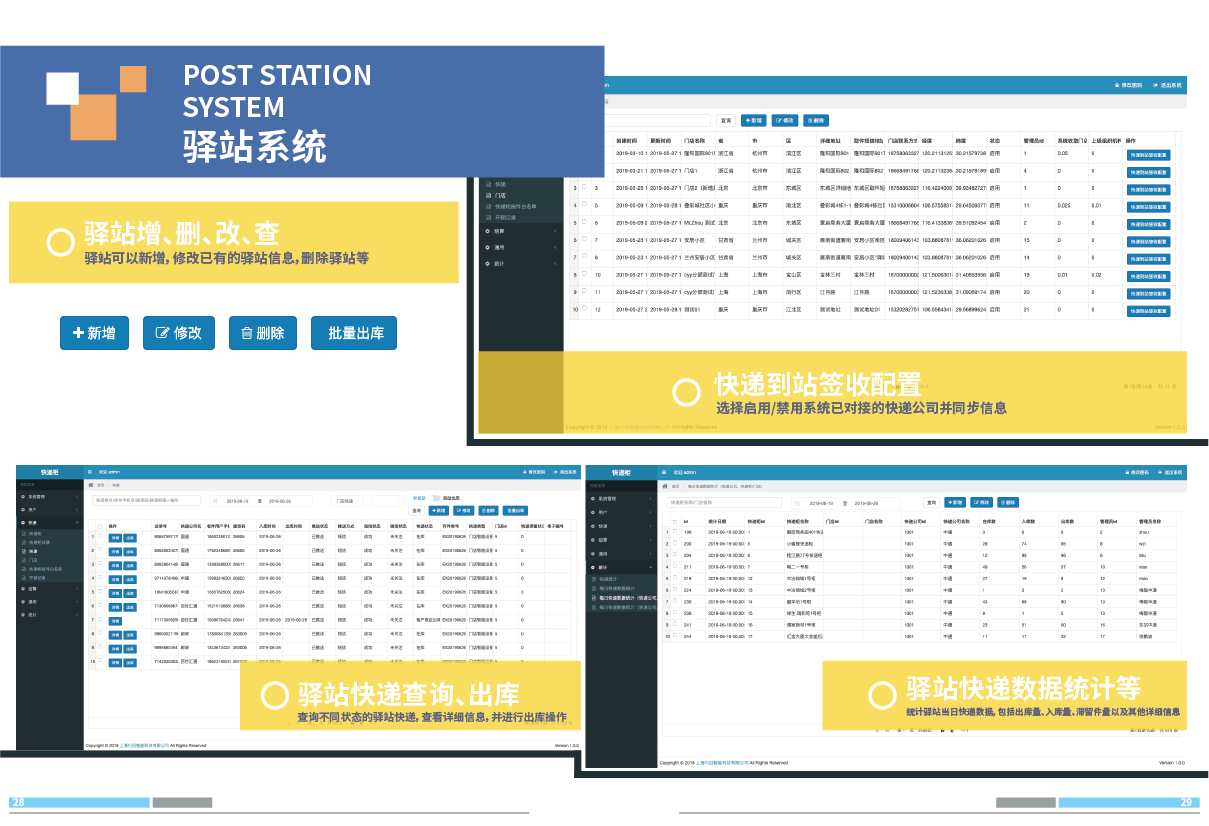Viewport: 1209px width, 826px height.
Task: Click the large 修改 button below the 驿站增、删、改、查 banner
Action: coord(179,333)
